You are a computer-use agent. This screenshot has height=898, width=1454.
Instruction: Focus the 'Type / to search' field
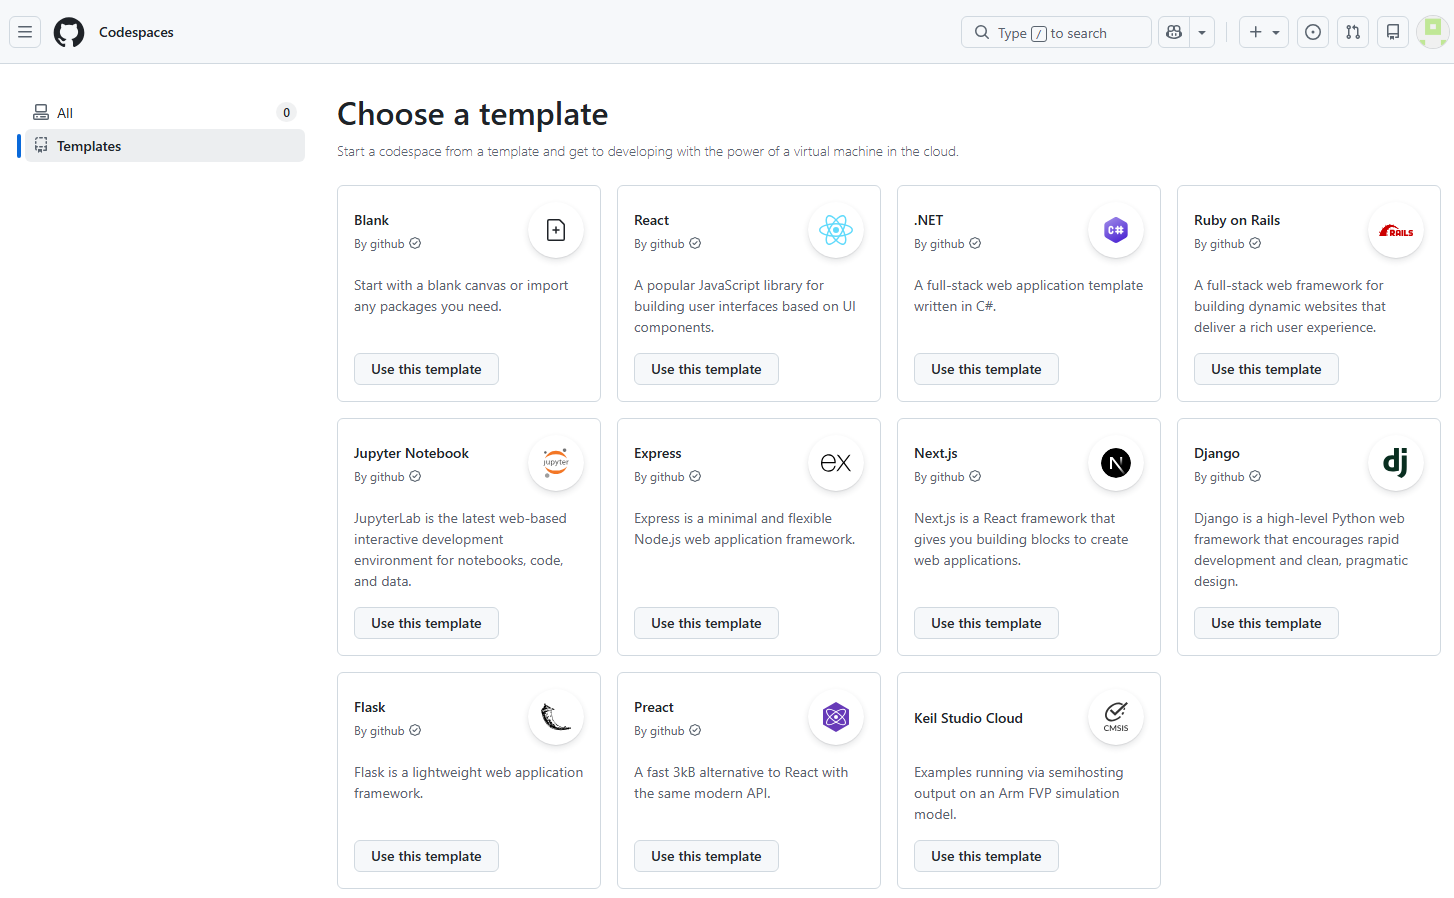tap(1056, 32)
